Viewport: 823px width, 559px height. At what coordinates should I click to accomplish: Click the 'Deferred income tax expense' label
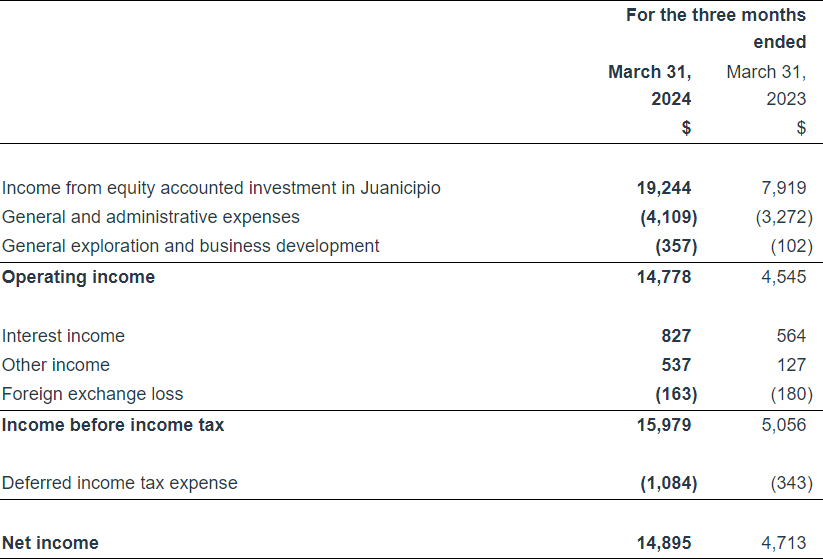coord(119,483)
